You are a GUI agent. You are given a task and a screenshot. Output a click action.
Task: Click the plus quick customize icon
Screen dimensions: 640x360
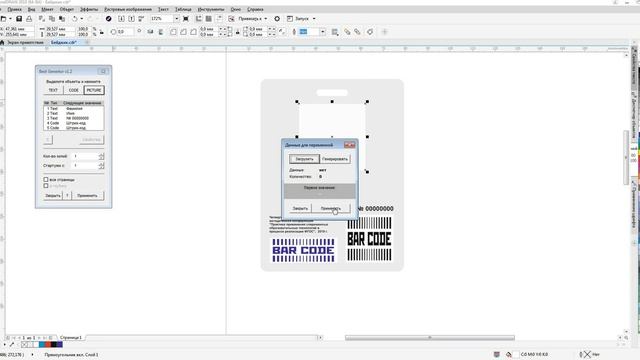pyautogui.click(x=384, y=32)
